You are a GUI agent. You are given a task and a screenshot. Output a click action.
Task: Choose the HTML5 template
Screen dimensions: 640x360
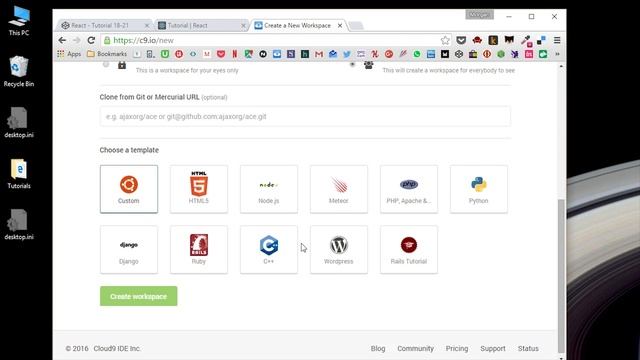[x=199, y=189]
